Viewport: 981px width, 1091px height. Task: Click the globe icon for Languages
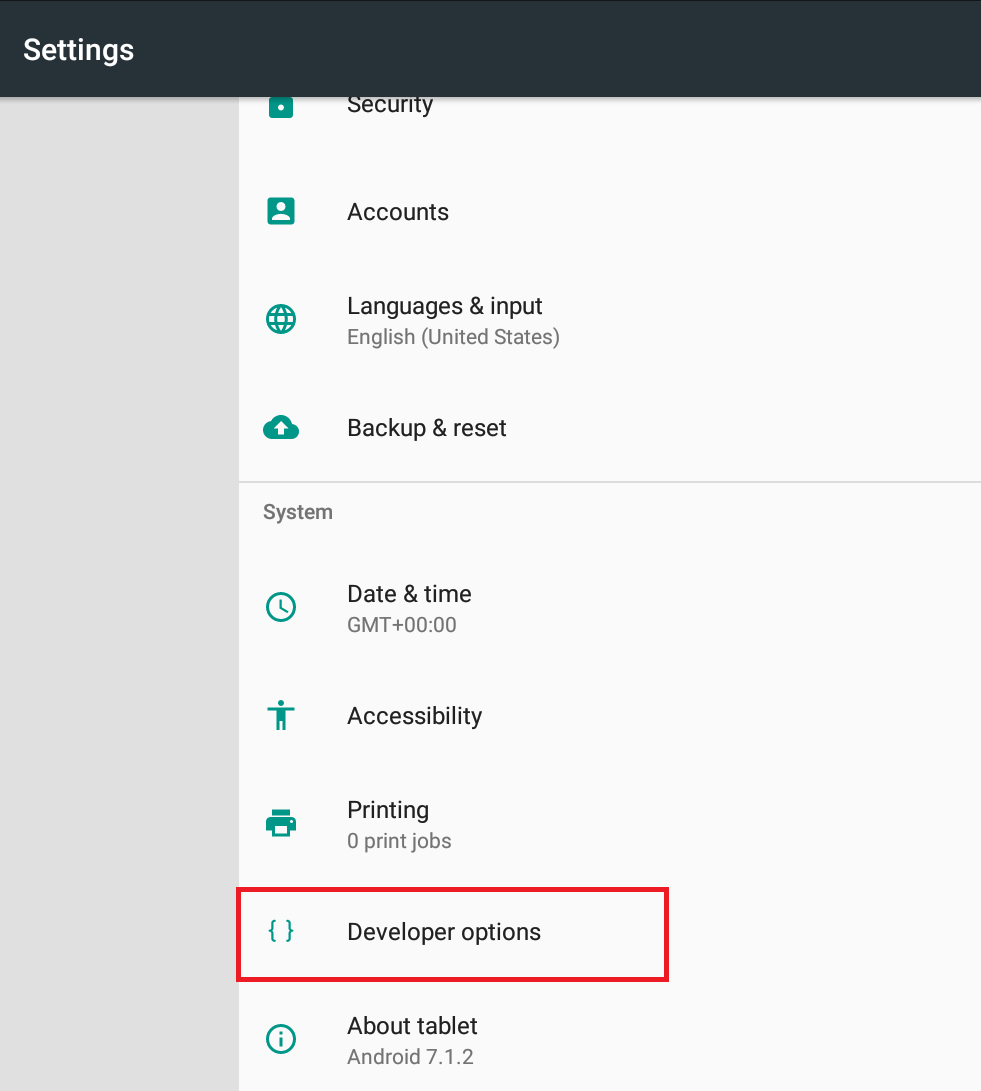pos(281,319)
